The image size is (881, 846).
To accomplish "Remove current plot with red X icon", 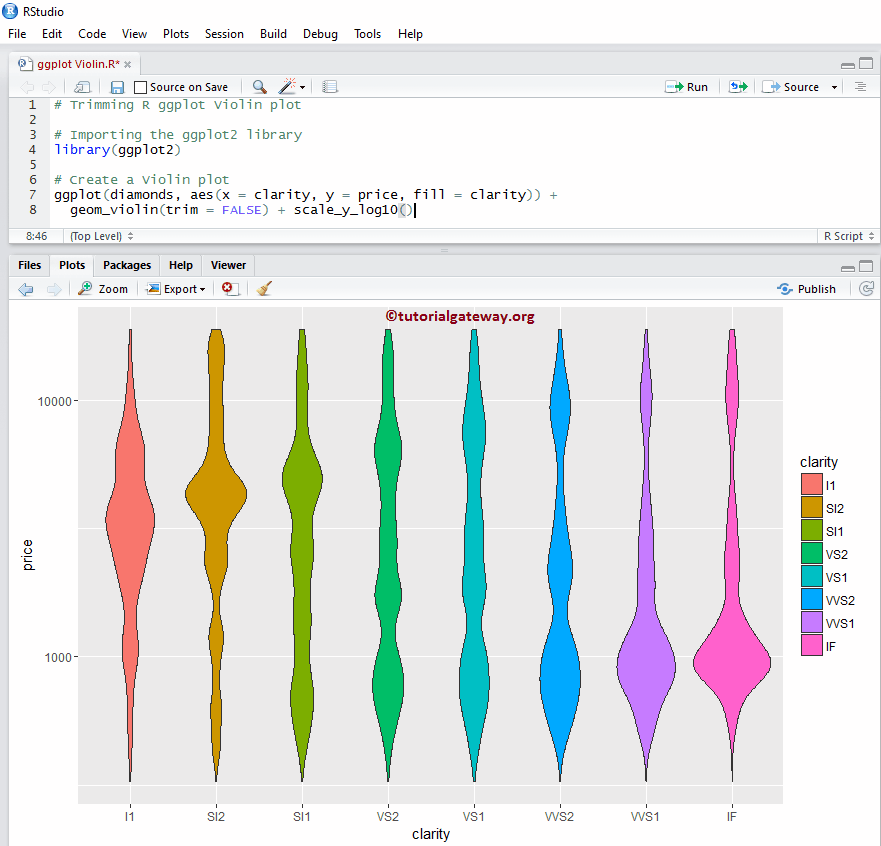I will [229, 288].
